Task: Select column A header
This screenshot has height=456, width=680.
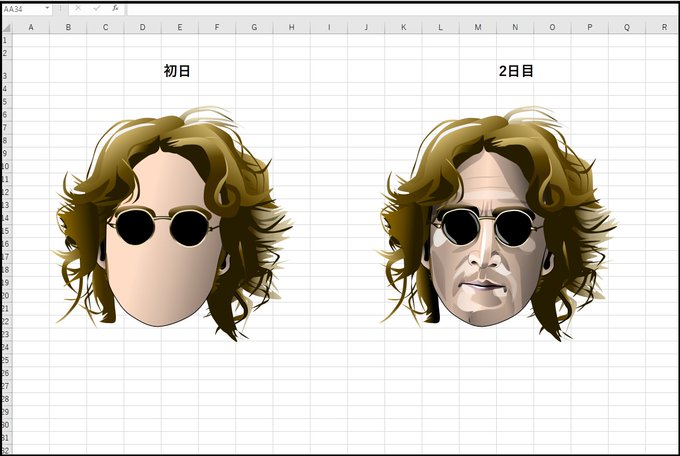Action: tap(31, 27)
